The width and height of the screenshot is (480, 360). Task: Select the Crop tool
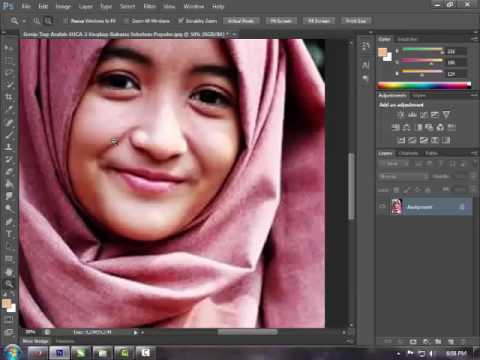[9, 97]
